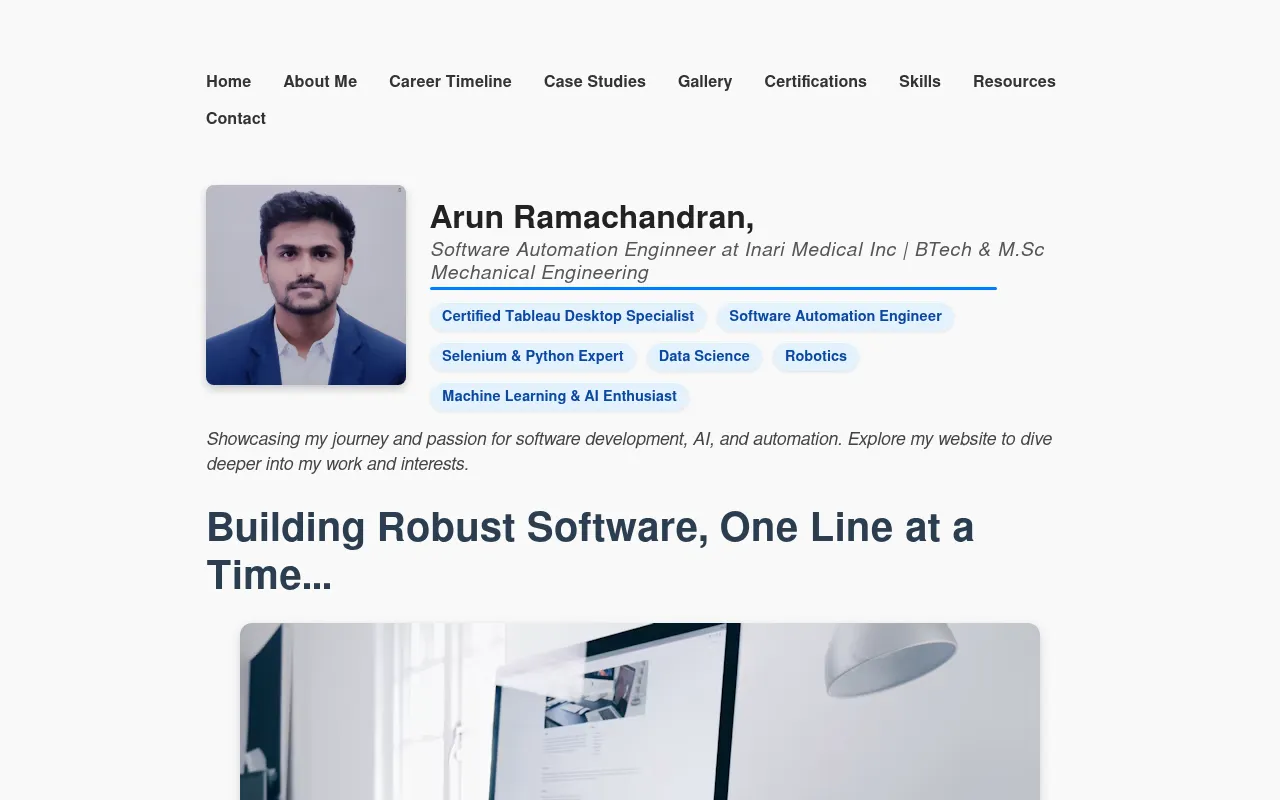Click the Arun Ramachandran name heading

point(592,217)
